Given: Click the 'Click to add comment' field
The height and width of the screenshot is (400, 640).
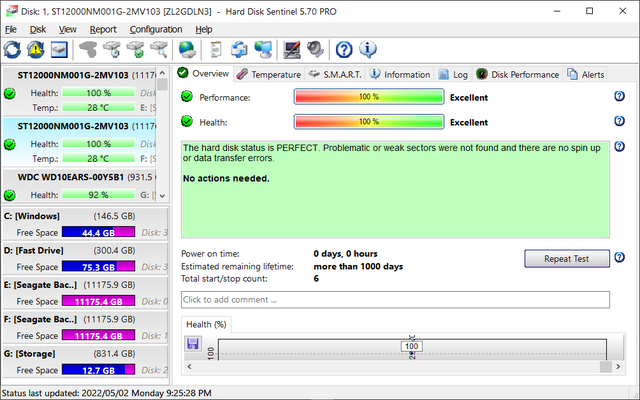Looking at the screenshot, I should pos(395,300).
